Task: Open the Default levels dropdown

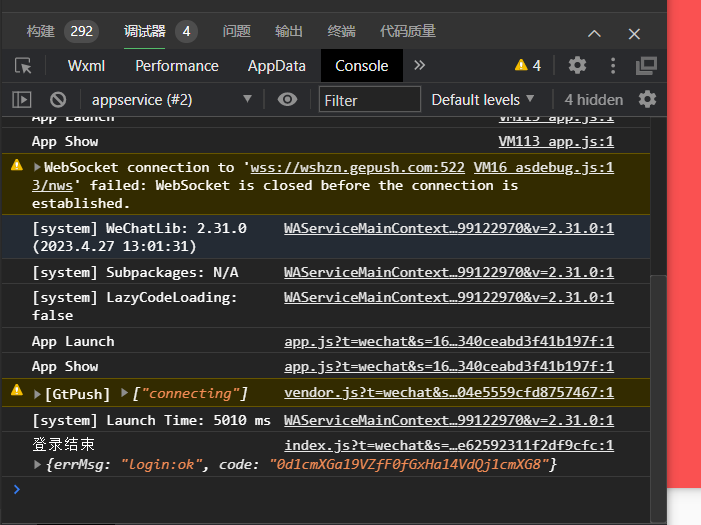Action: coord(483,99)
